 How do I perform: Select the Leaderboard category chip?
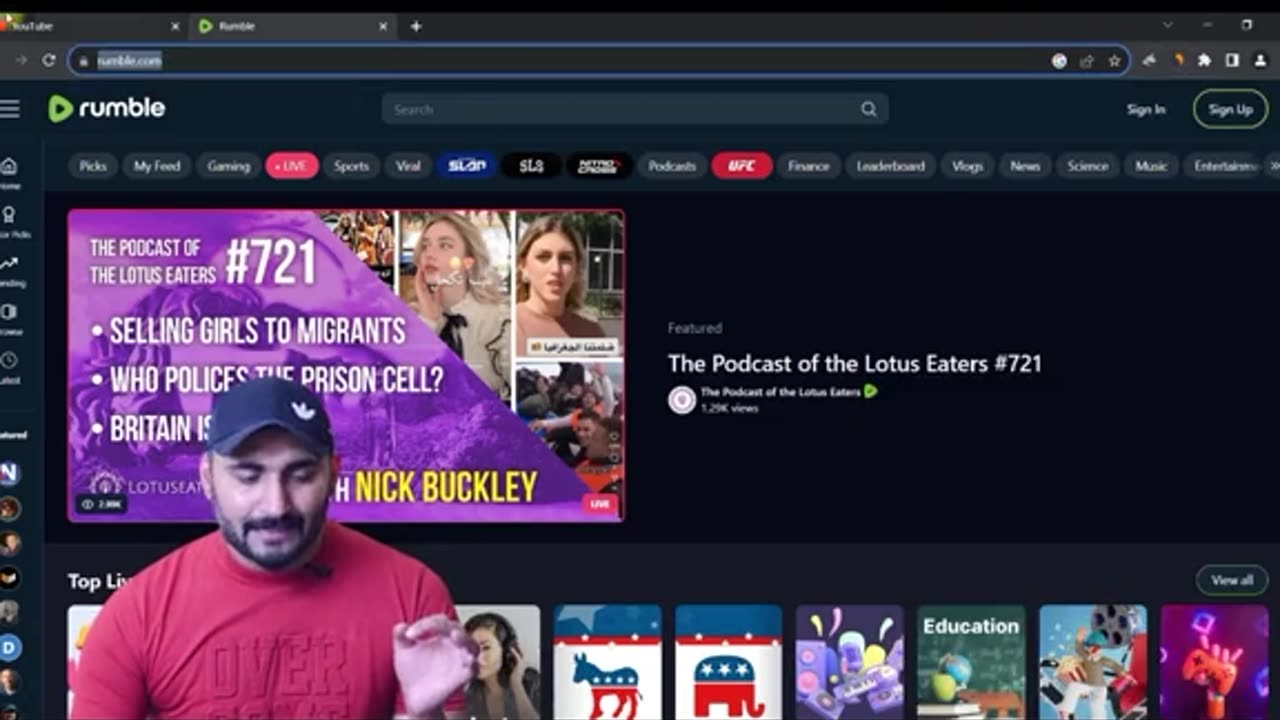[890, 166]
